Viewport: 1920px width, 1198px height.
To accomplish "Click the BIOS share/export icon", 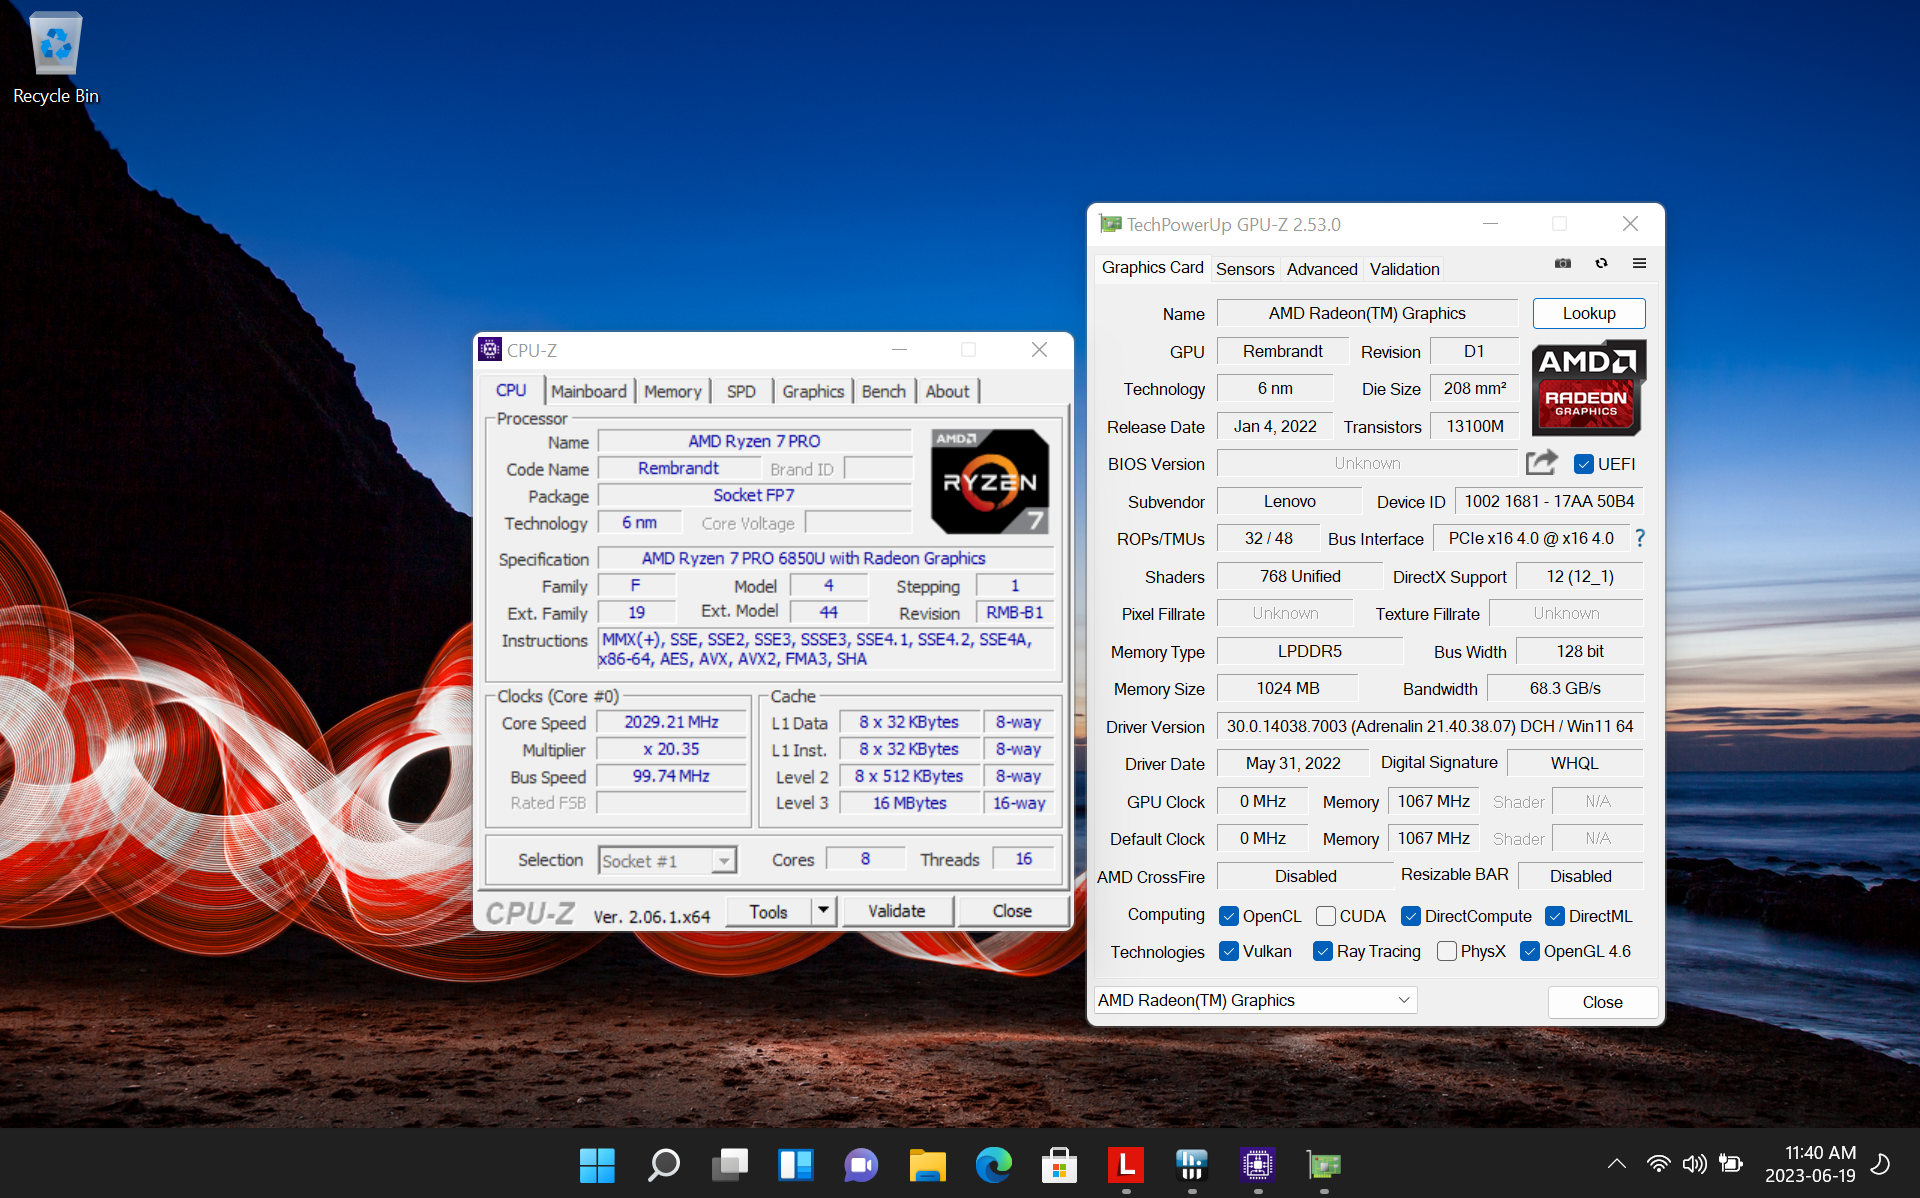I will 1542,462.
